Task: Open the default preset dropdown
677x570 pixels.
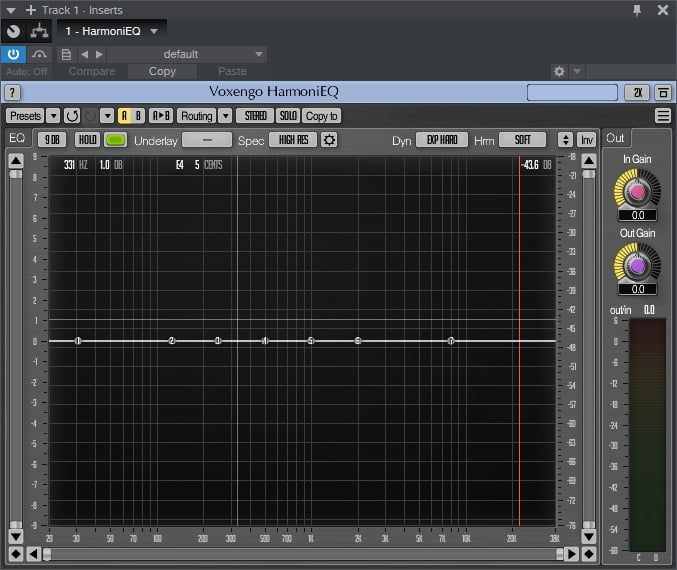Action: point(185,54)
